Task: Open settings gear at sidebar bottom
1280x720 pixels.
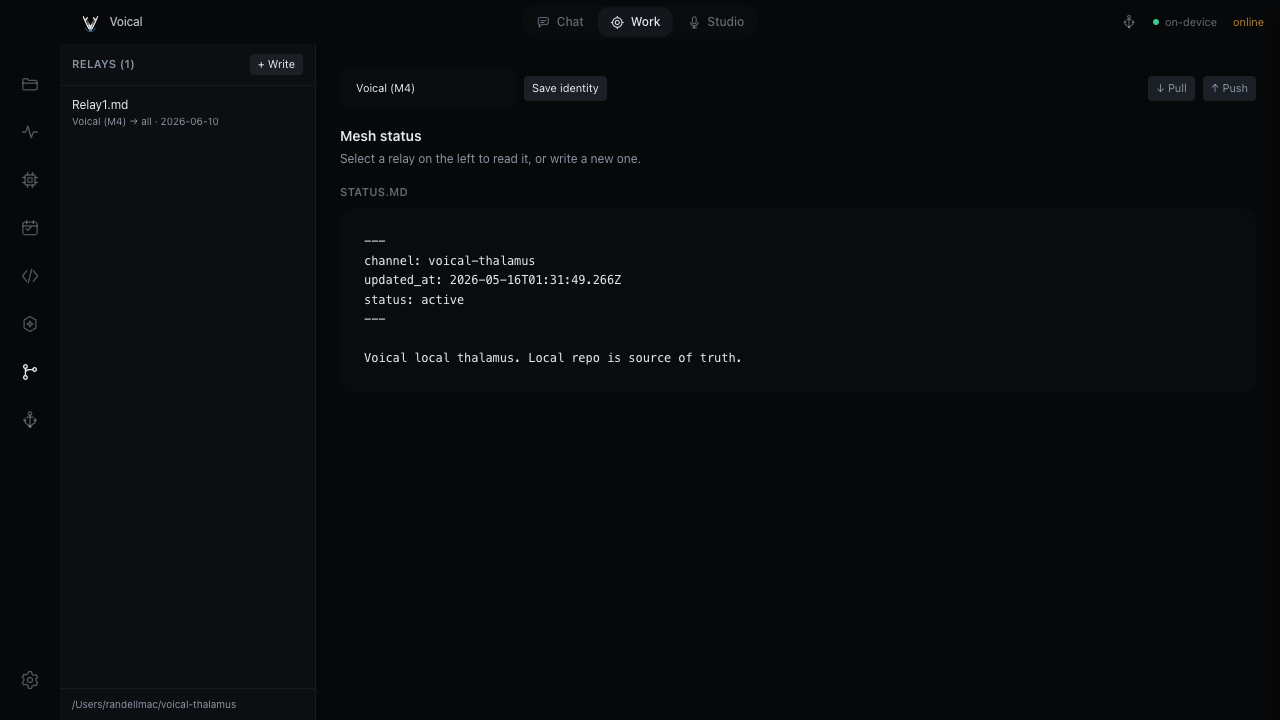Action: coord(30,680)
